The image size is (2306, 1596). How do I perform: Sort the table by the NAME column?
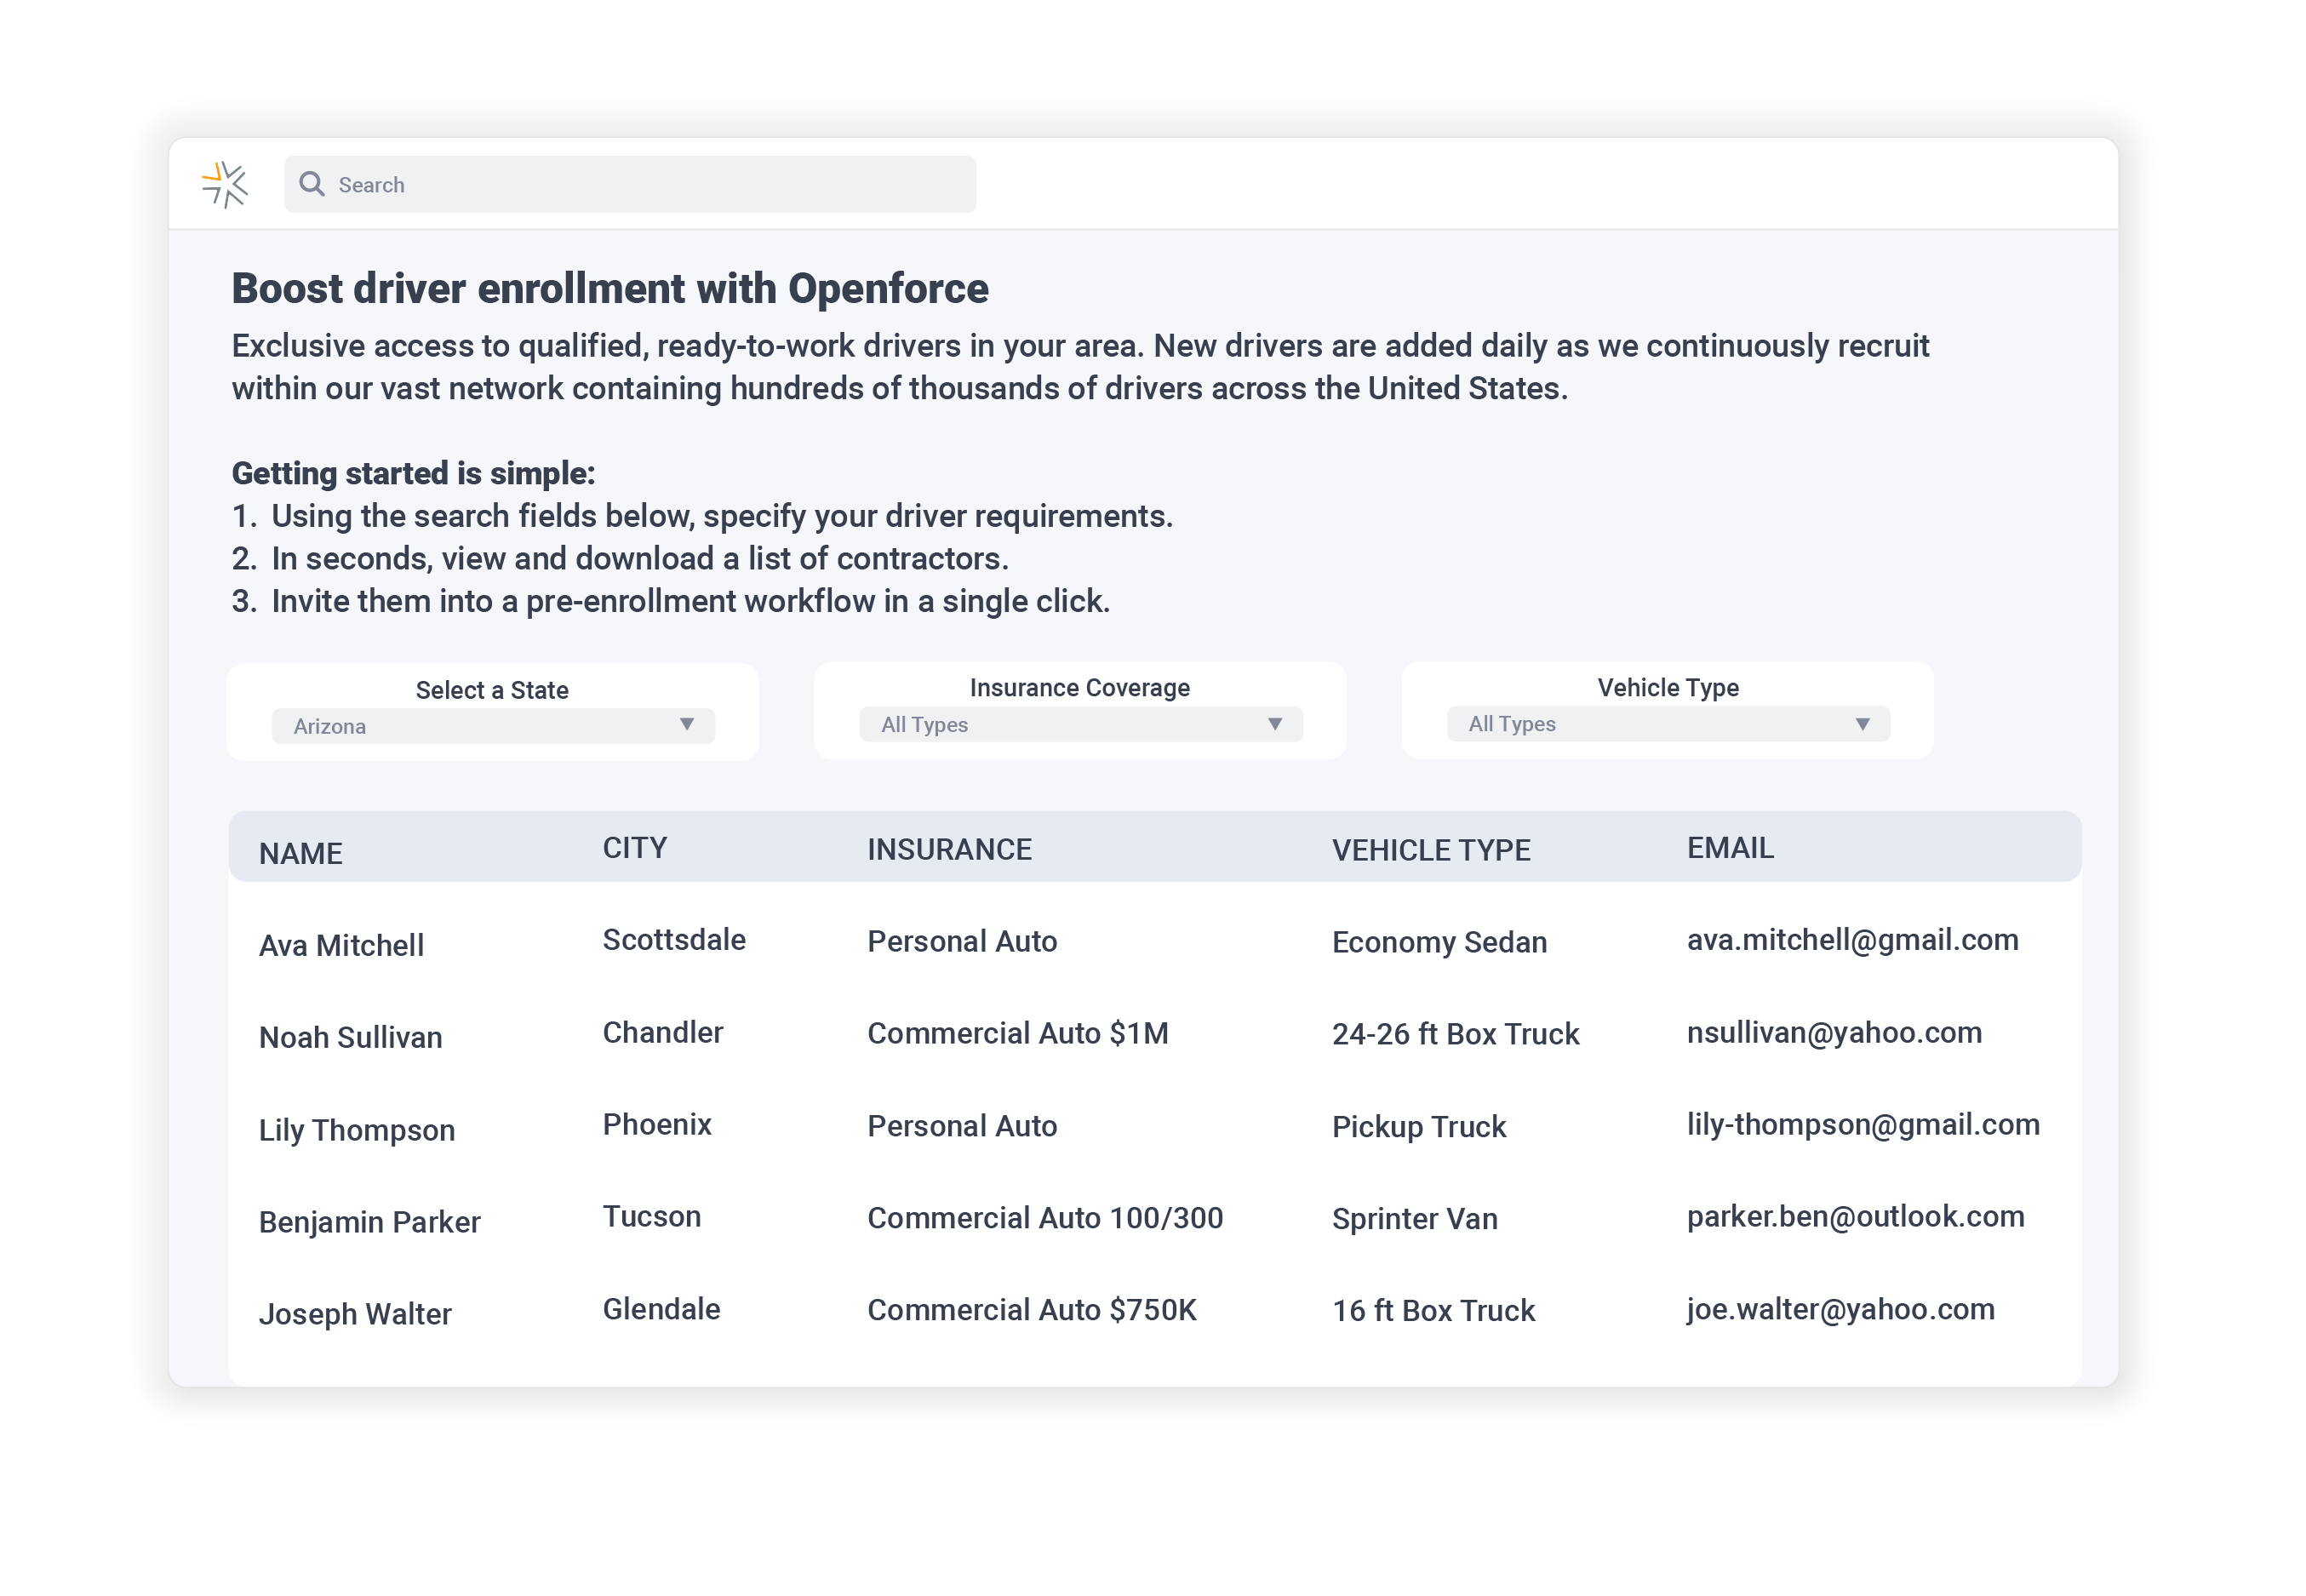pos(300,853)
